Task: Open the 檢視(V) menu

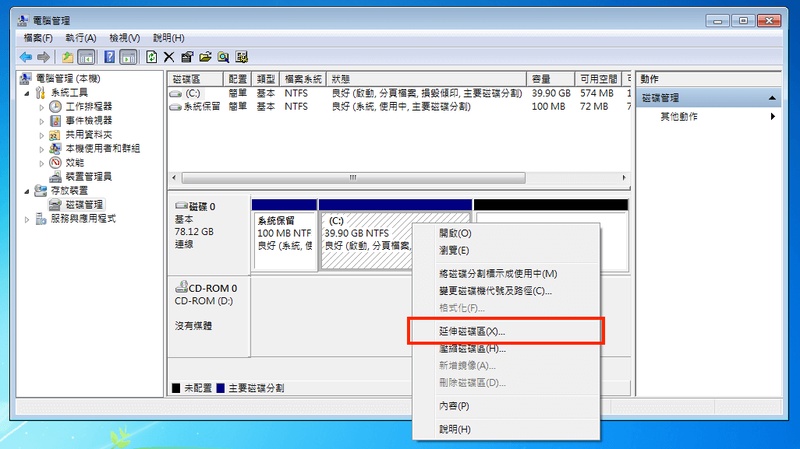Action: point(124,38)
